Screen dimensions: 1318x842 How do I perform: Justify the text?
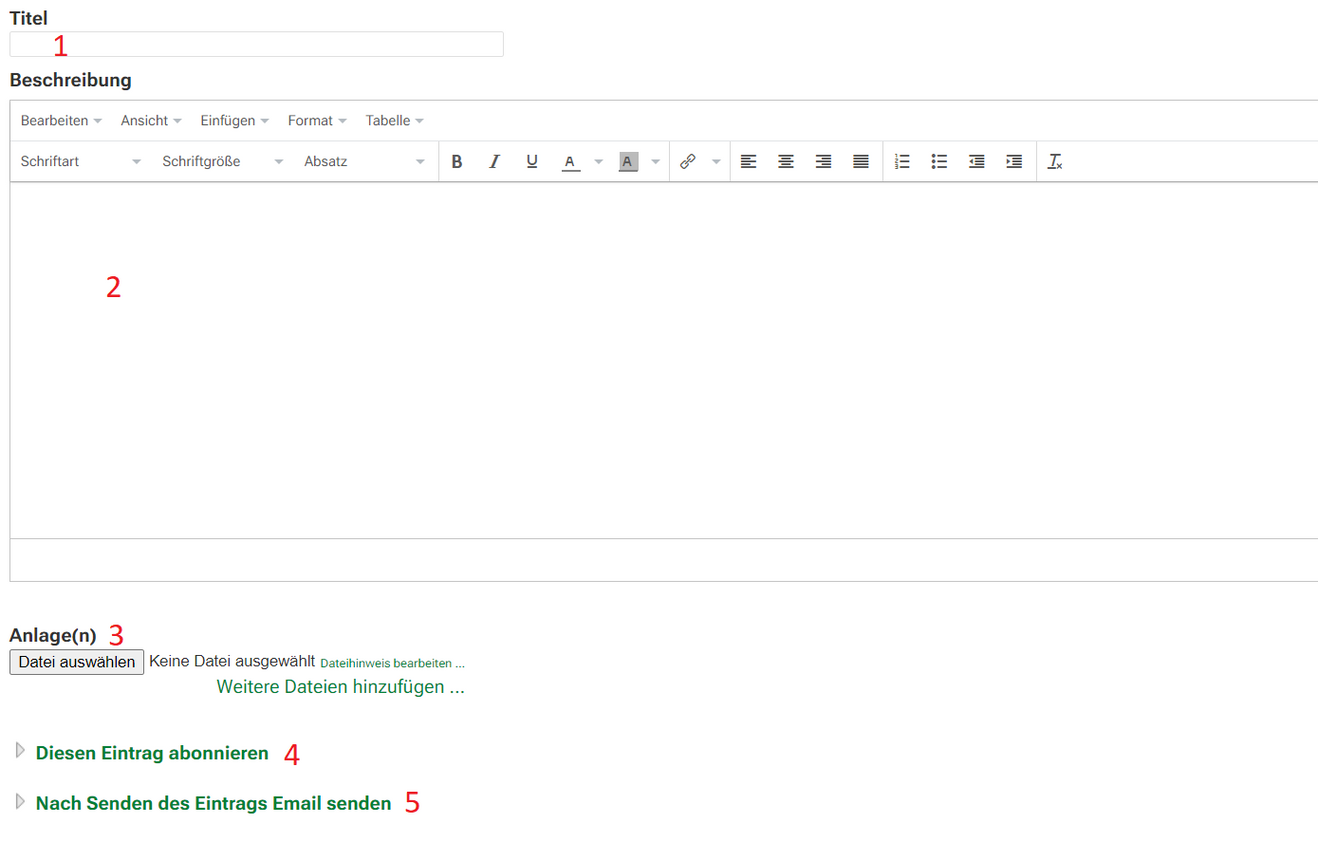tap(861, 161)
